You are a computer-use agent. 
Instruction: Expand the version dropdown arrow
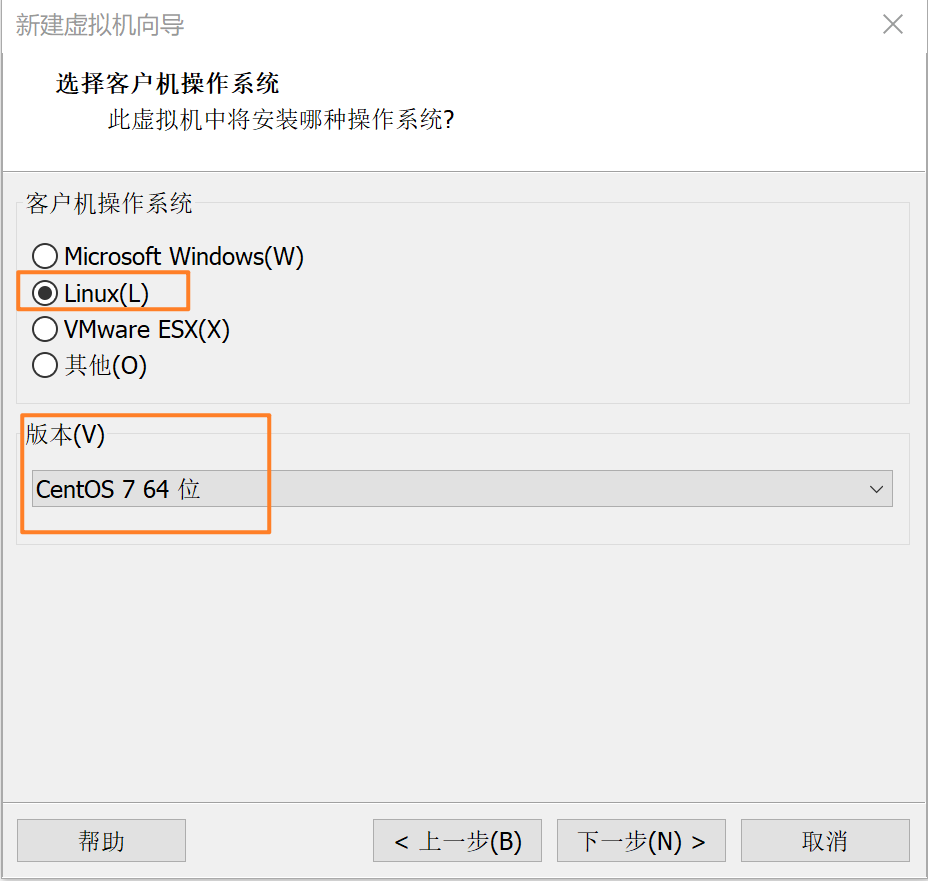coord(876,489)
